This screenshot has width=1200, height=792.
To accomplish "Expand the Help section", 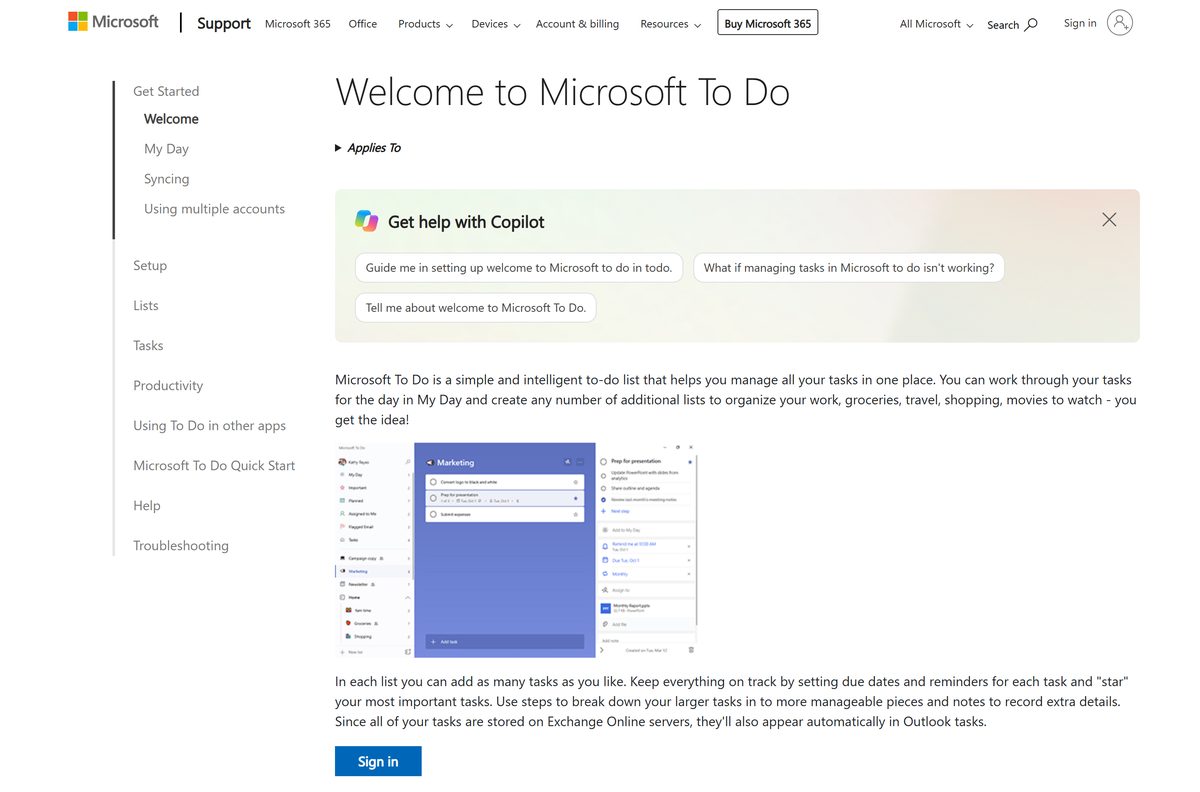I will (x=147, y=506).
